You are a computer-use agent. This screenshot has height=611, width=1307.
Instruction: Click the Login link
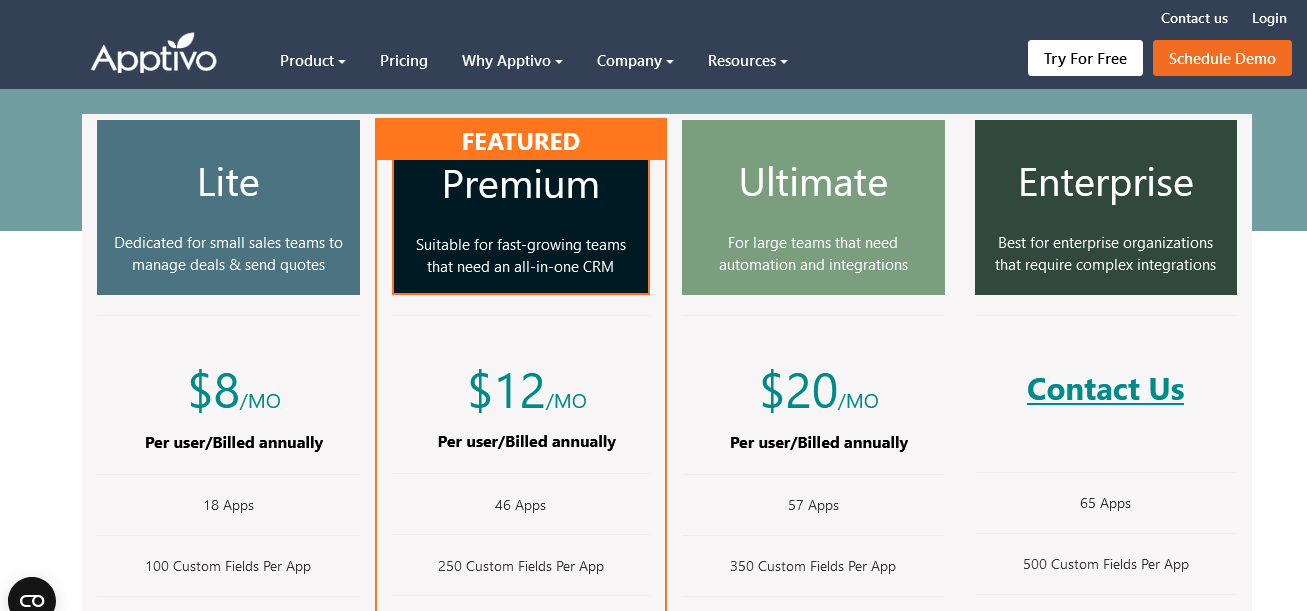point(1269,18)
